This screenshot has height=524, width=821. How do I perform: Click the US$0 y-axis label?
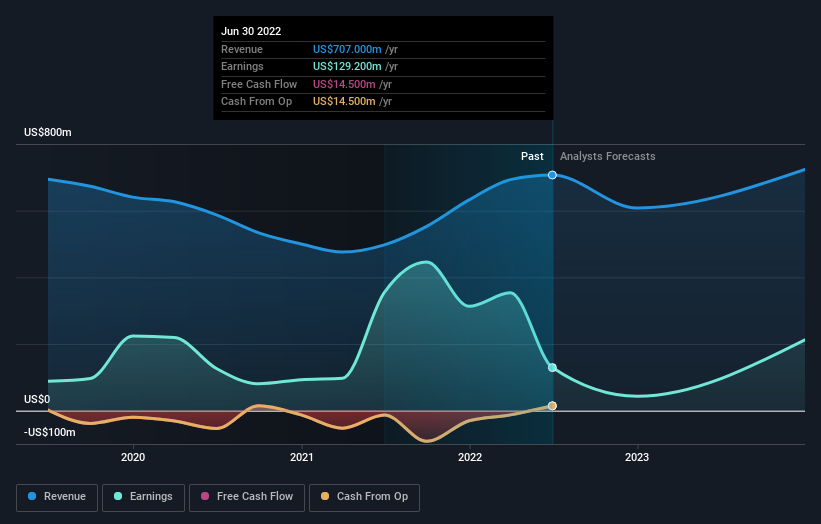click(37, 399)
